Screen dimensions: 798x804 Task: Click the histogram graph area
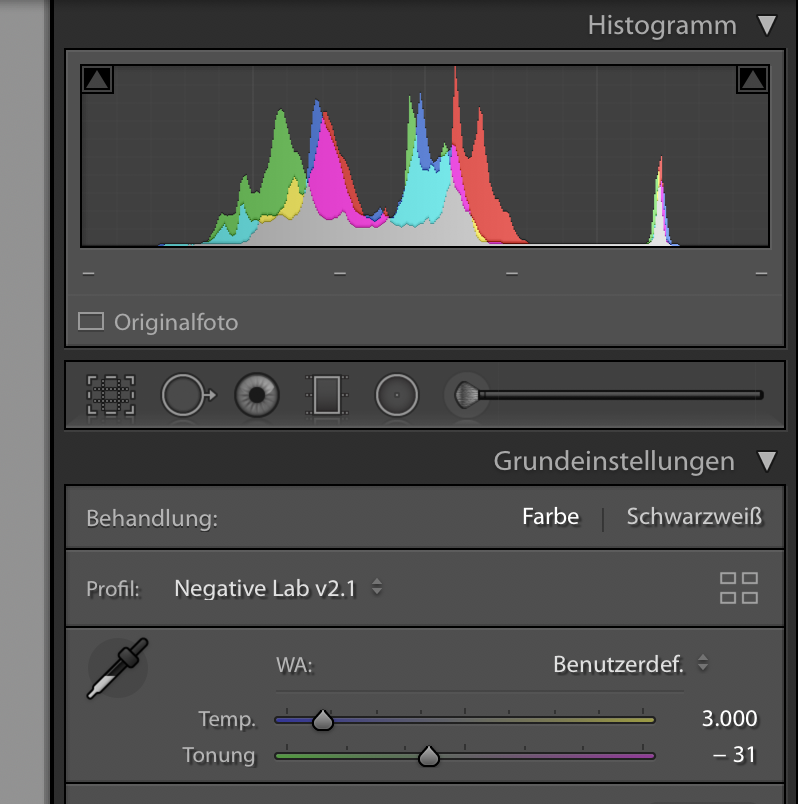coord(425,156)
